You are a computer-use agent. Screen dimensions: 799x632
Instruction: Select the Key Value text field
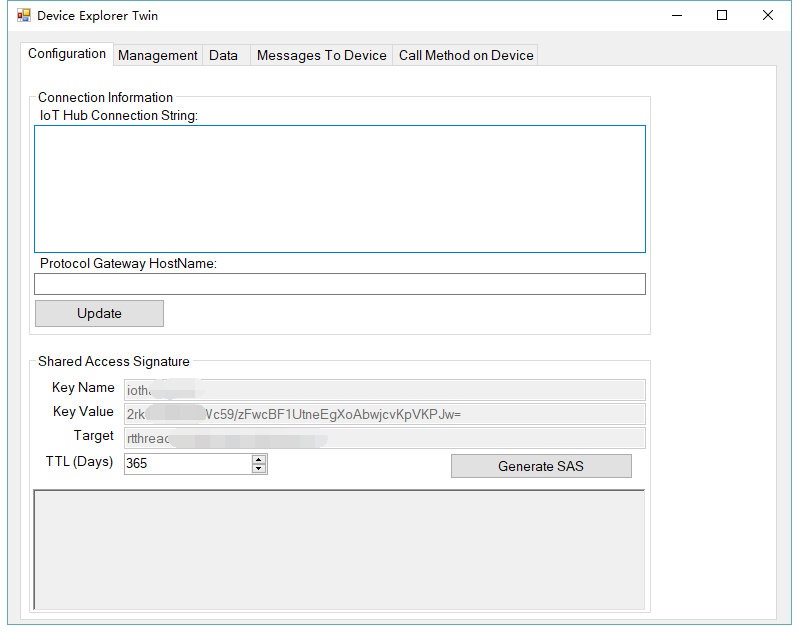[x=384, y=414]
